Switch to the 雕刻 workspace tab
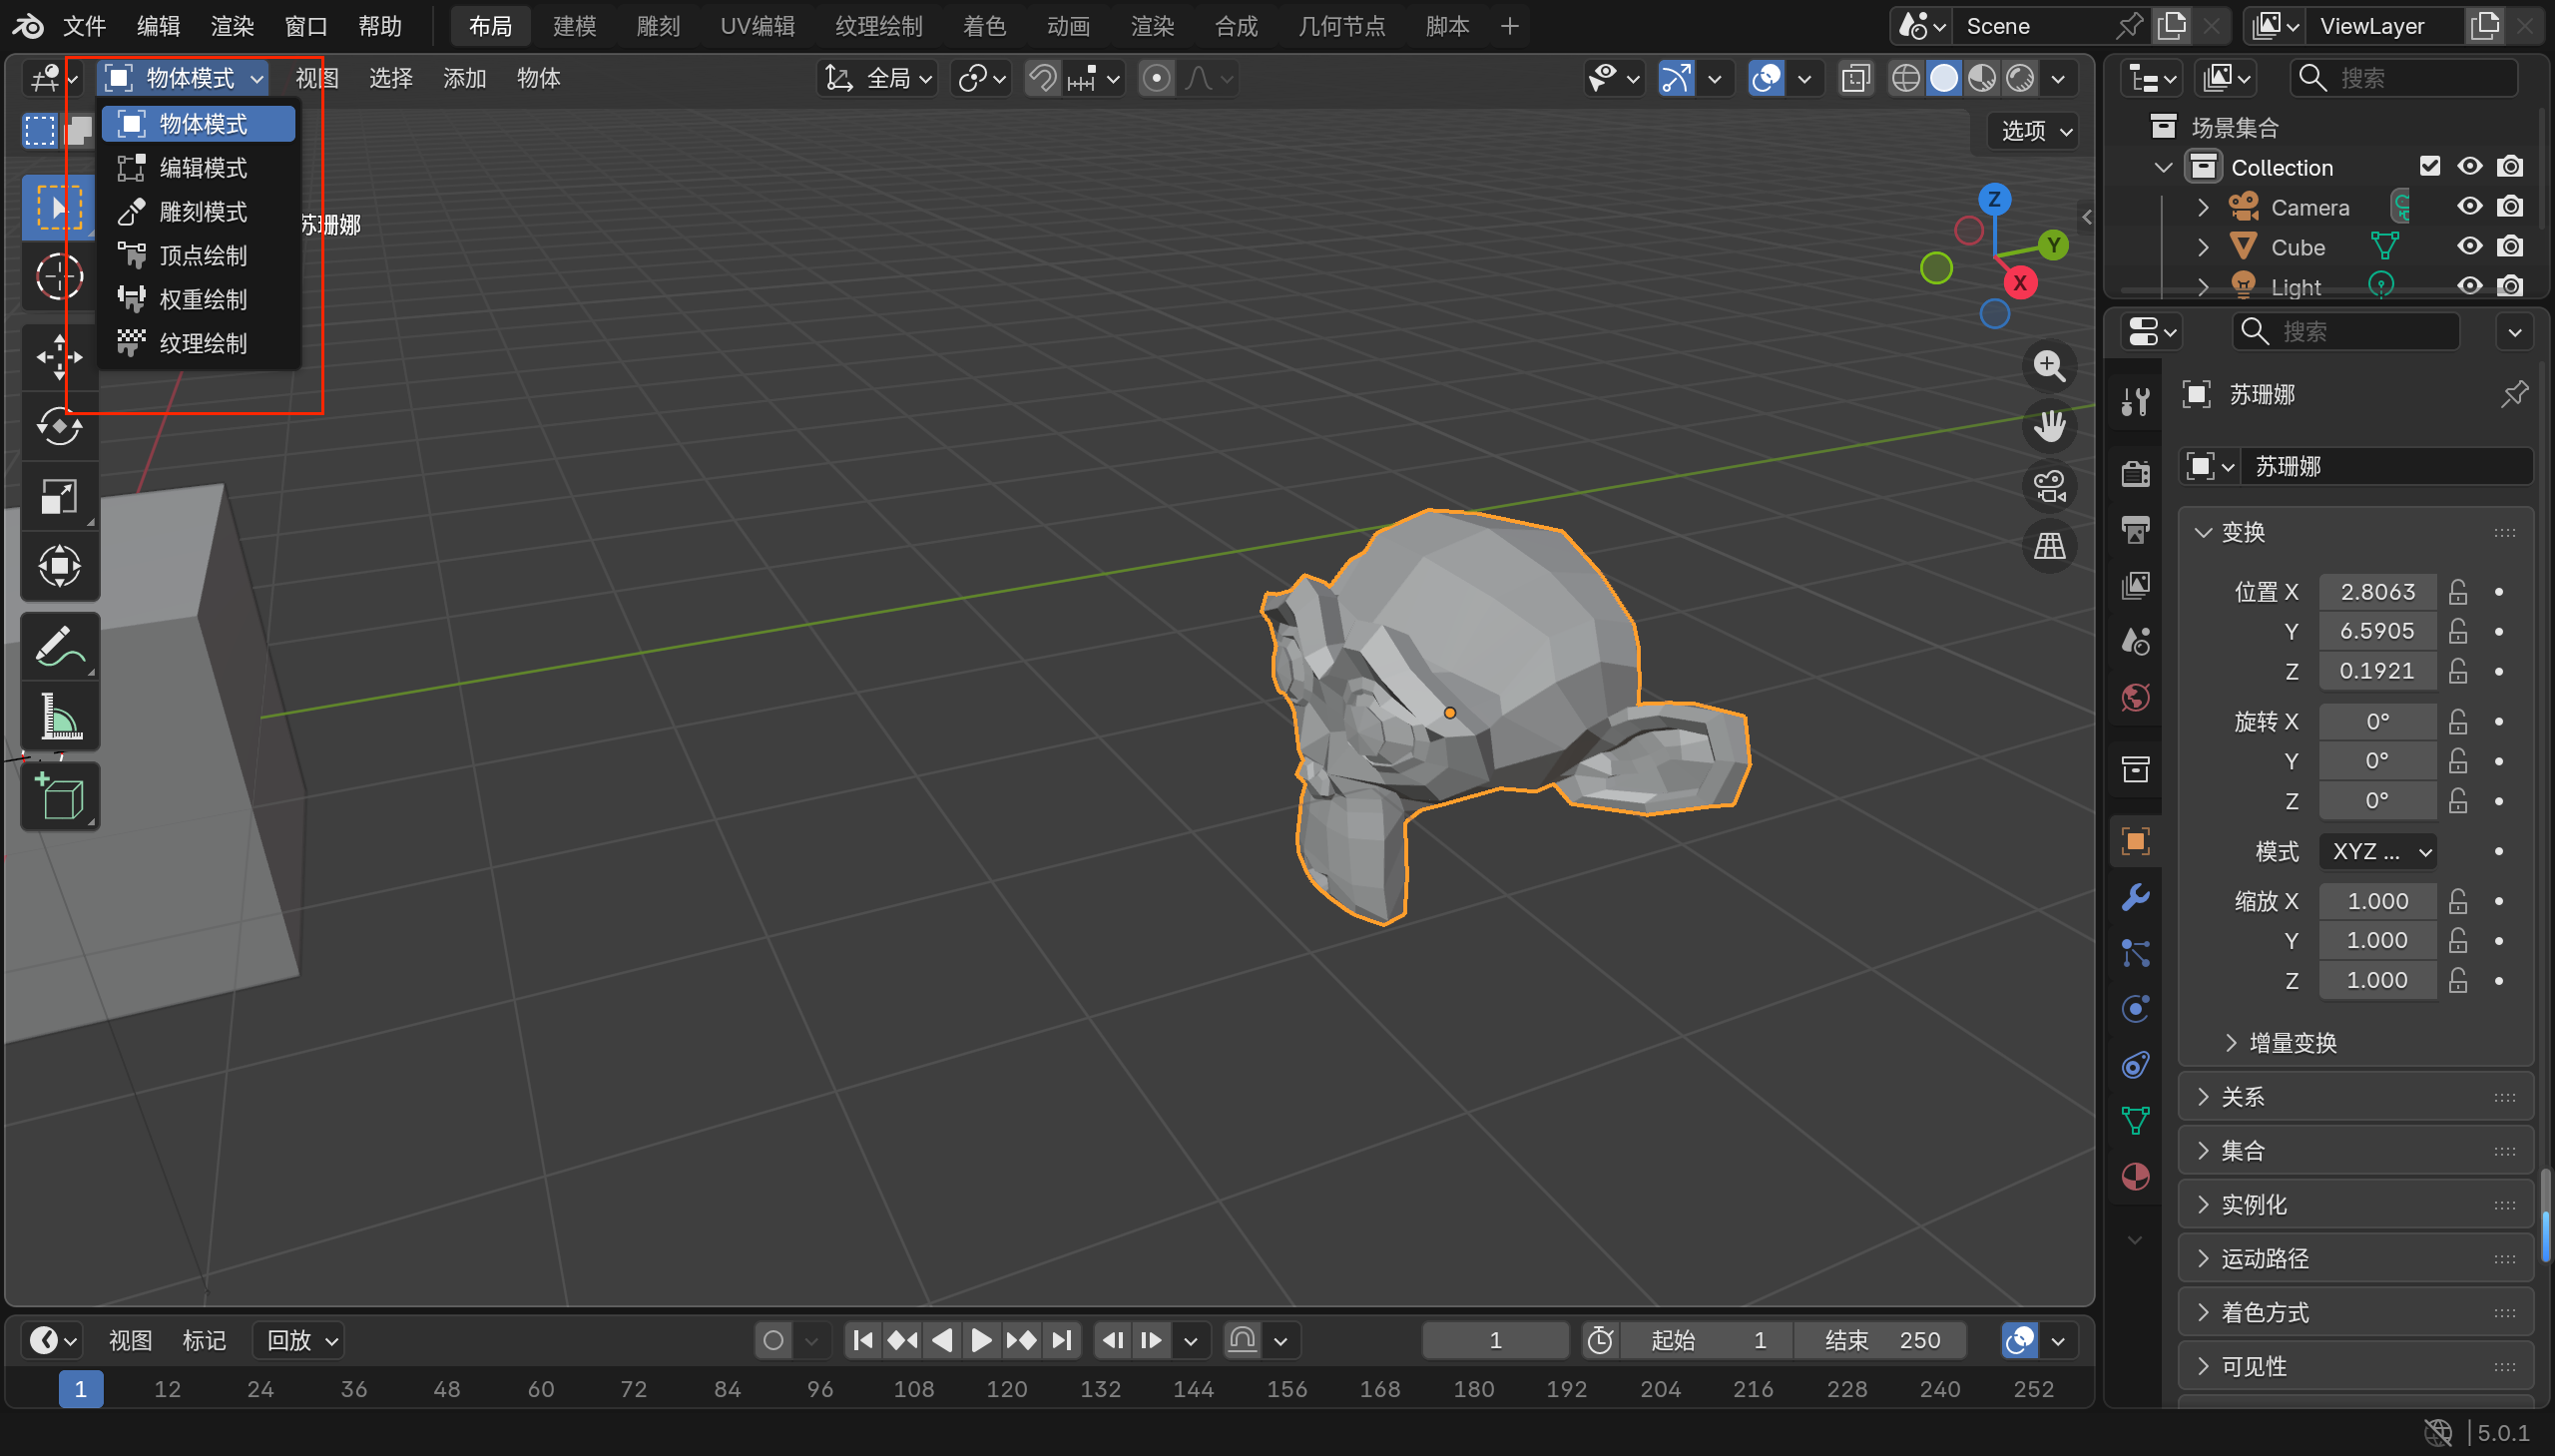Image resolution: width=2555 pixels, height=1456 pixels. click(657, 26)
